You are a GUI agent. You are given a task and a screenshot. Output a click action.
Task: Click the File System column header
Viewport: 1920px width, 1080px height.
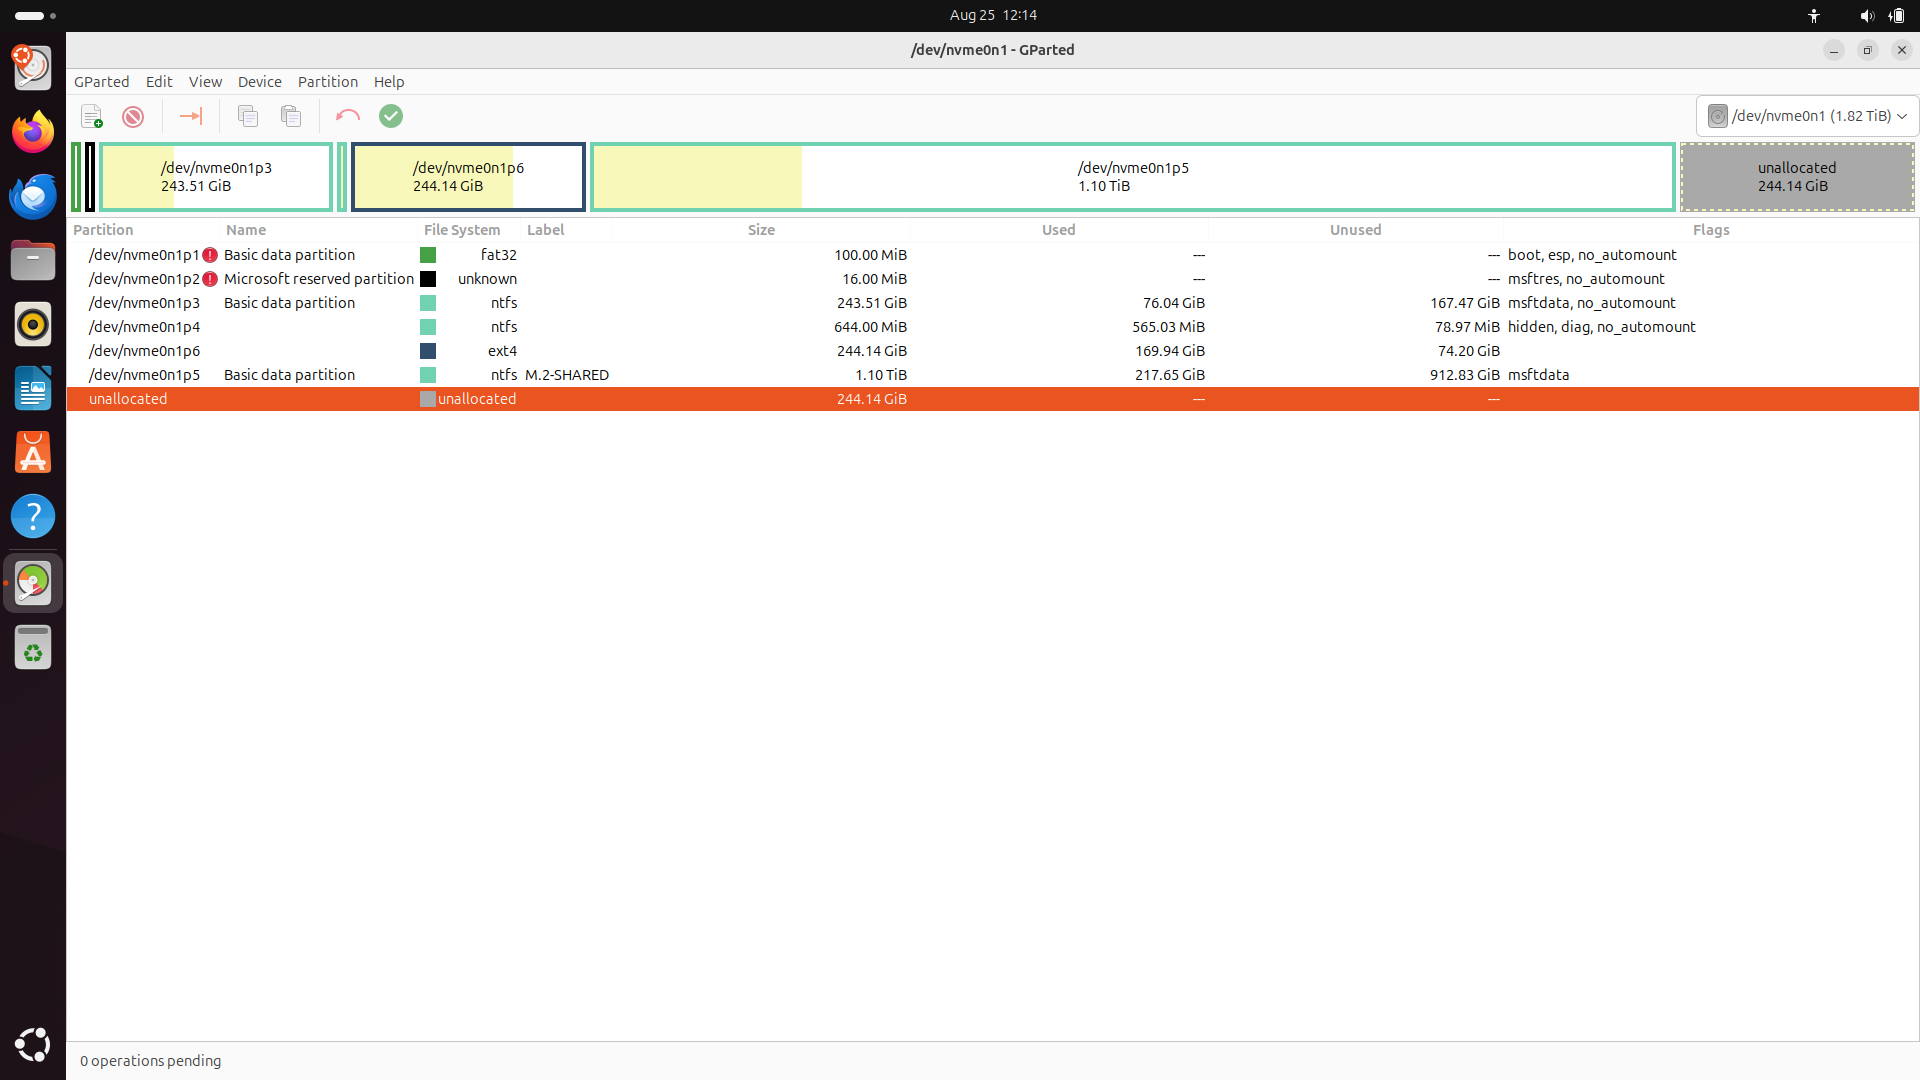(462, 230)
